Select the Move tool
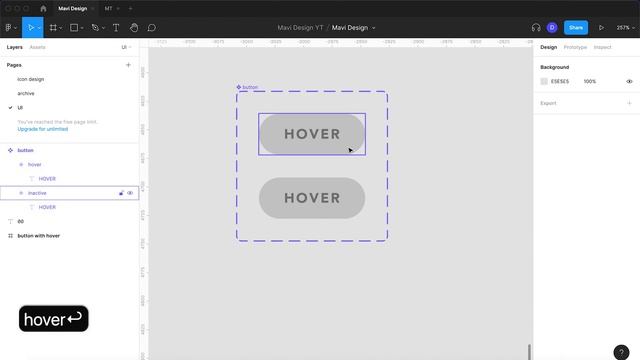The image size is (640, 360). [30, 28]
